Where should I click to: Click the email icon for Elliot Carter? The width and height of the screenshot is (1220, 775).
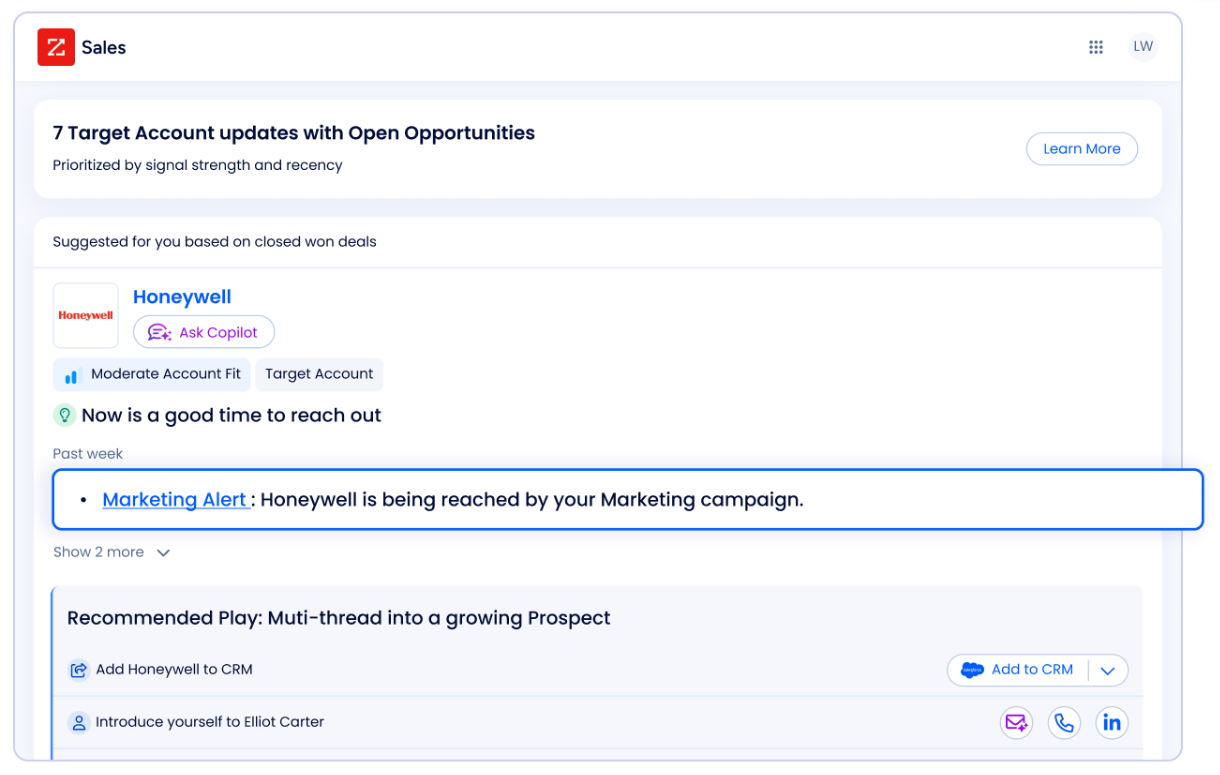click(1017, 723)
